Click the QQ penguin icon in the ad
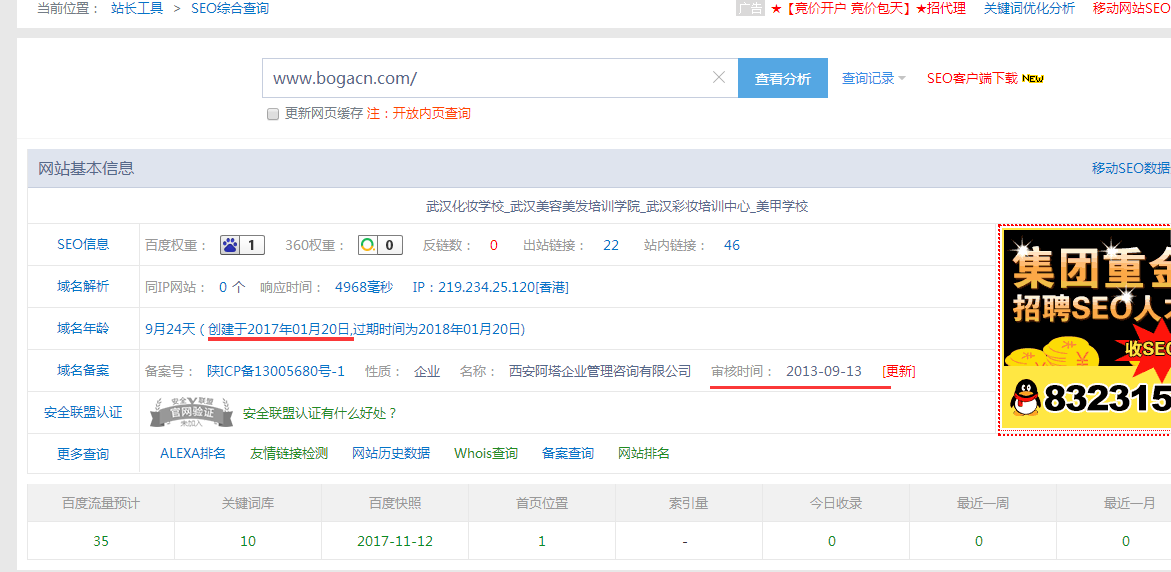This screenshot has height=572, width=1171. 1025,398
